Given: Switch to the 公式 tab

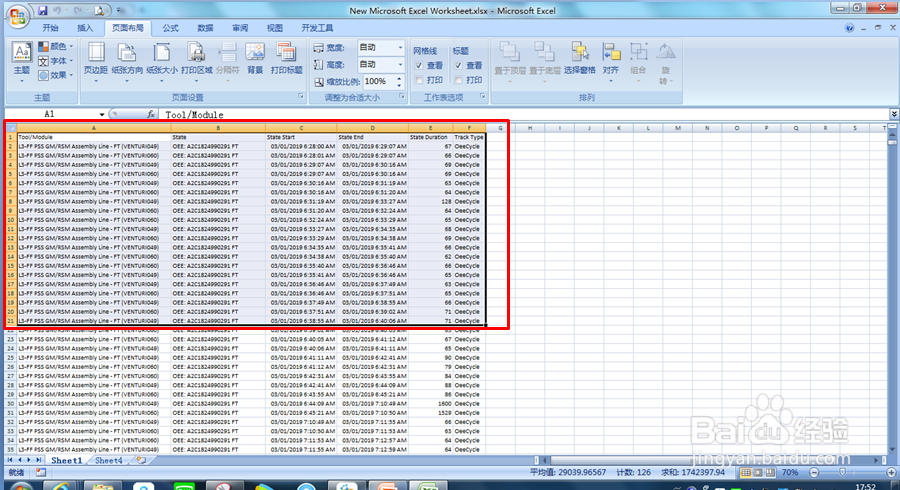Looking at the screenshot, I should coord(170,28).
